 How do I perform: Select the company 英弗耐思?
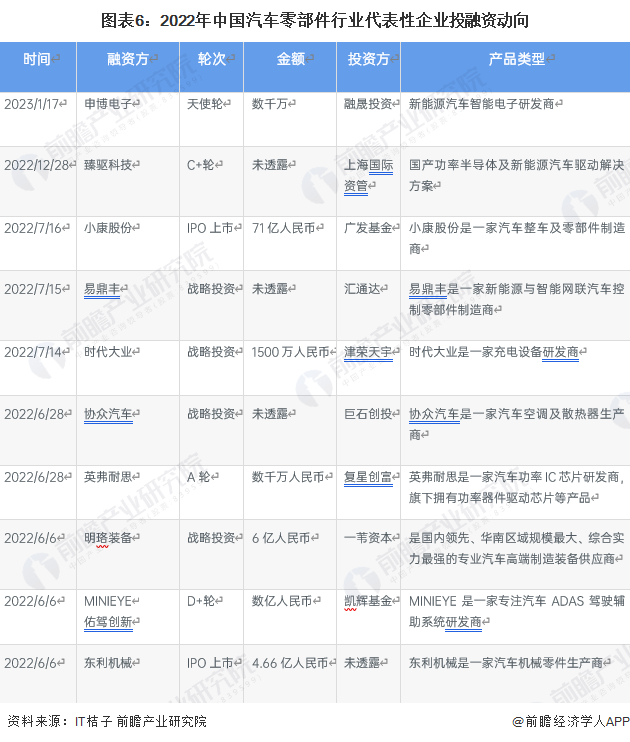click(x=108, y=477)
